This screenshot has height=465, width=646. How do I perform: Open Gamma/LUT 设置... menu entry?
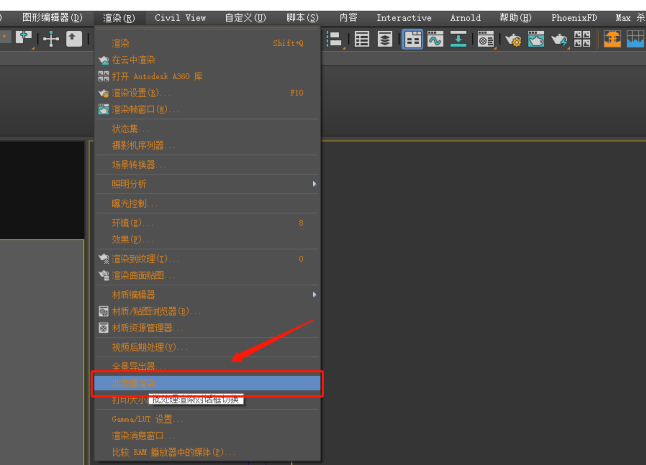pyautogui.click(x=208, y=419)
